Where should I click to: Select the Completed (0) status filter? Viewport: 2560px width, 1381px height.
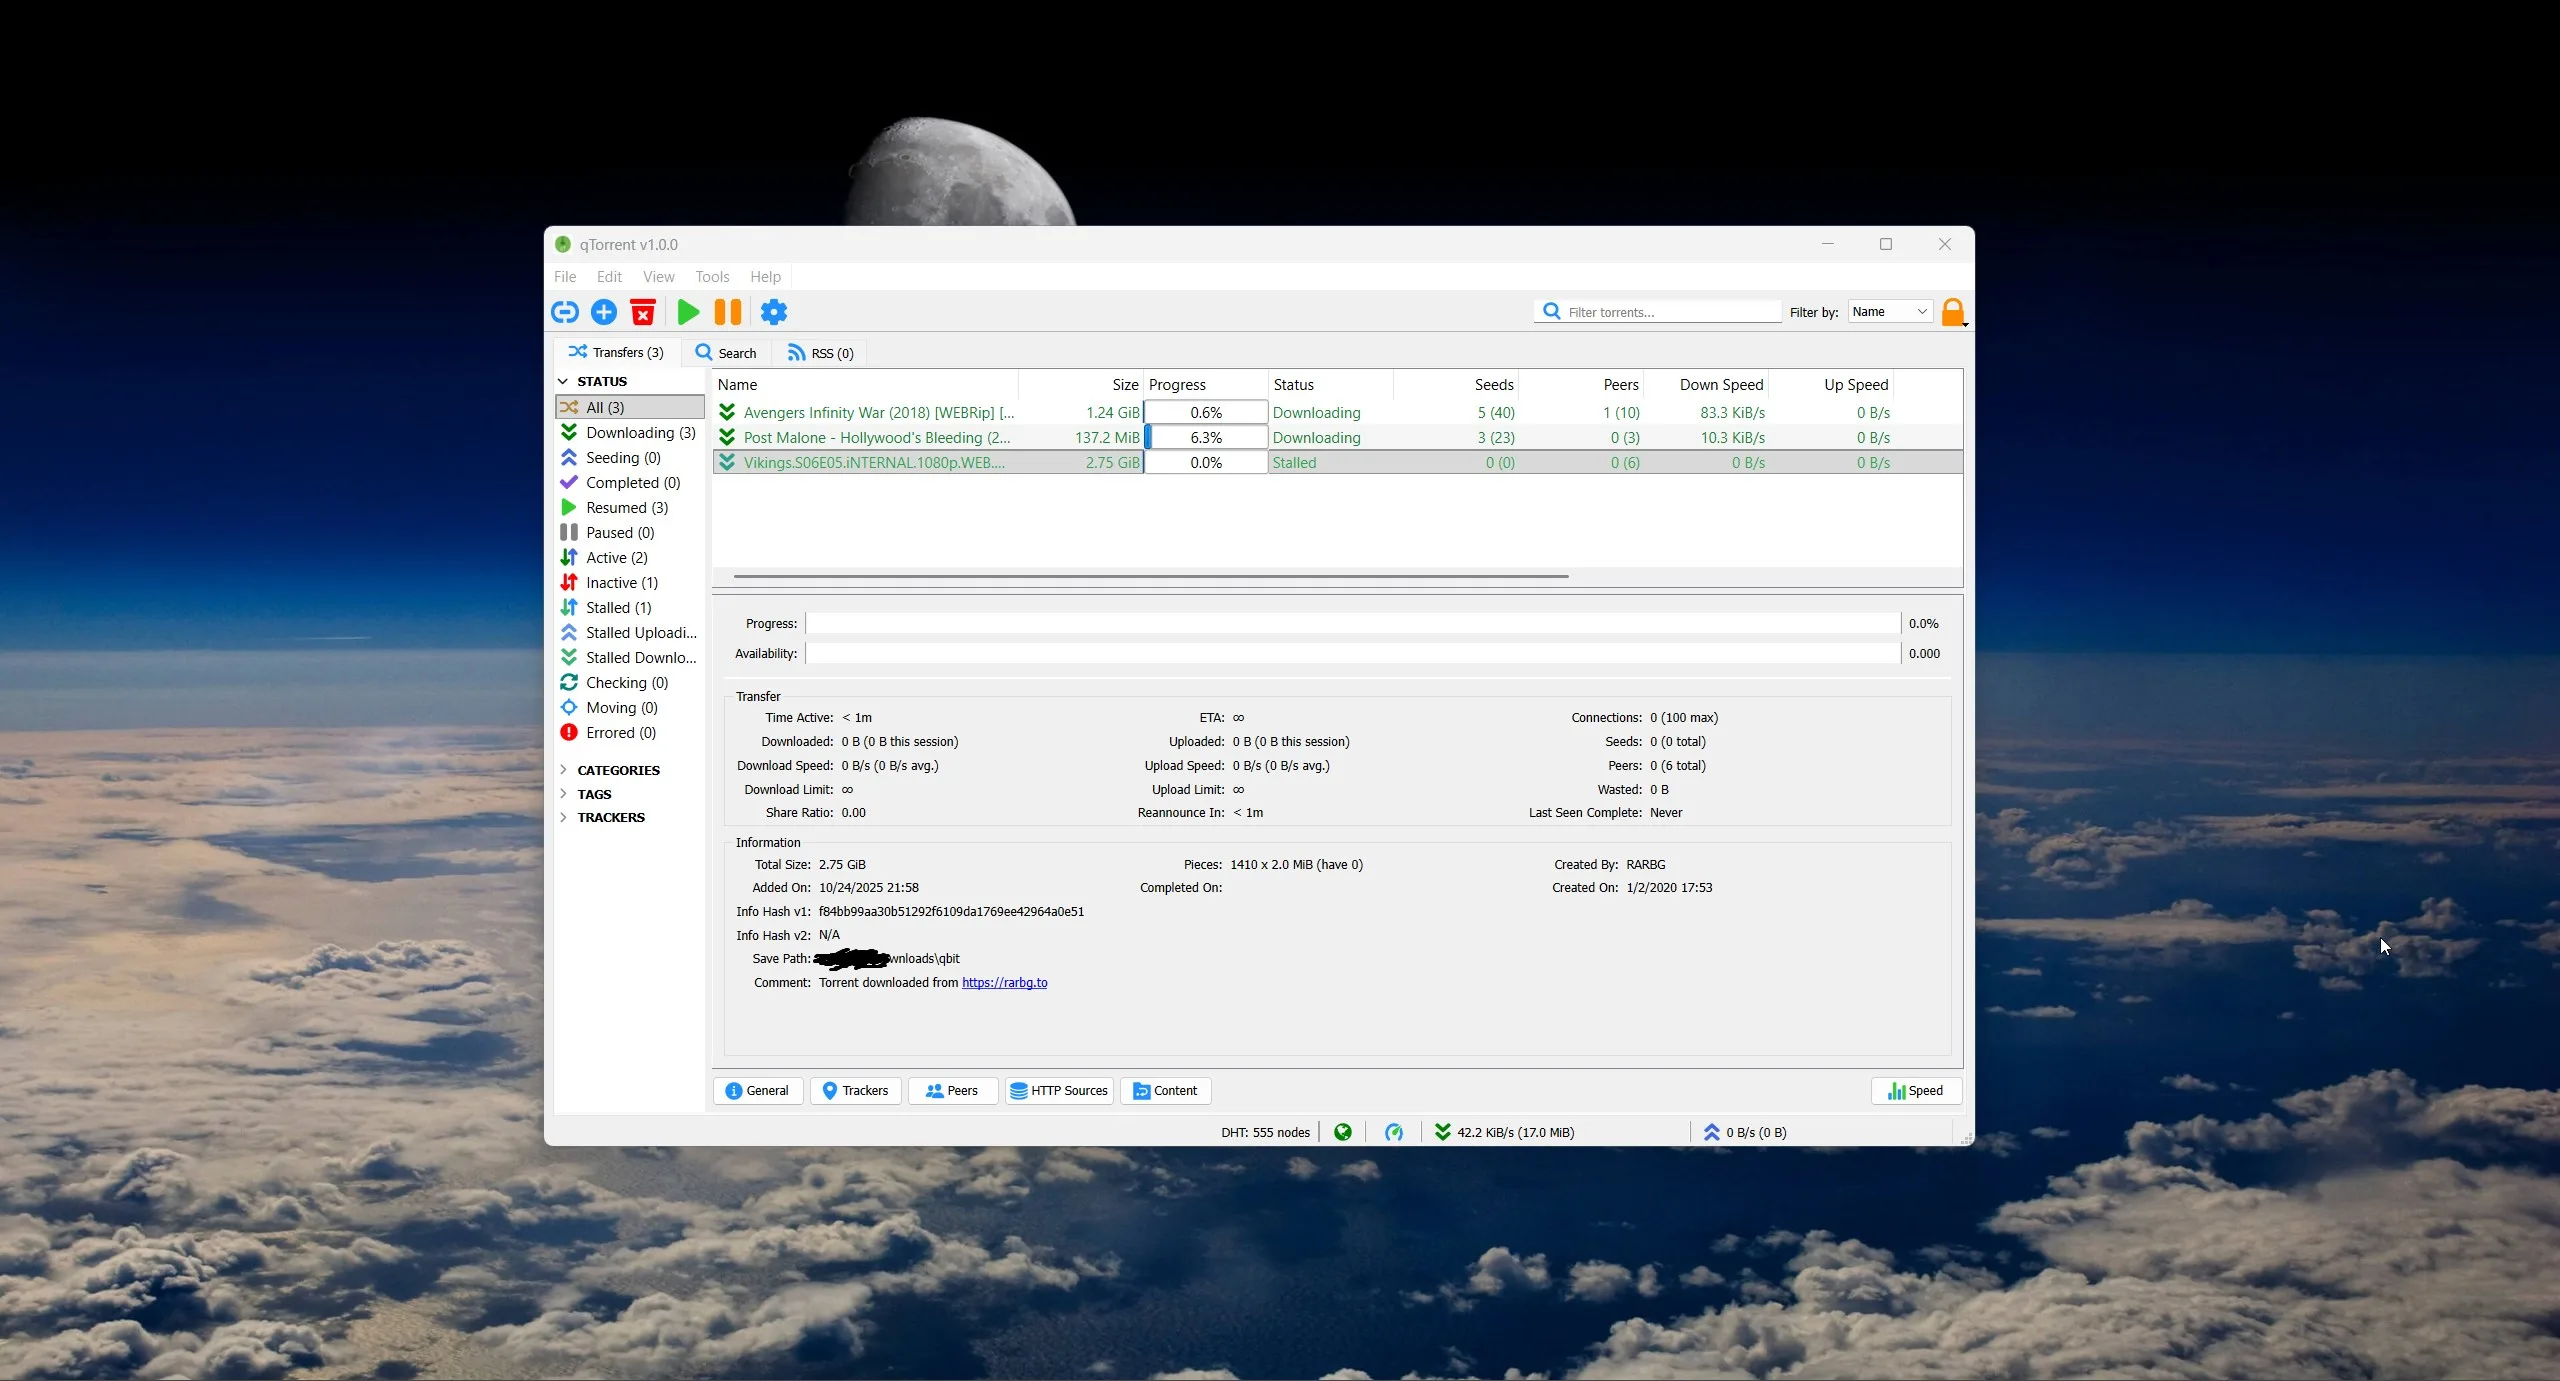coord(629,482)
